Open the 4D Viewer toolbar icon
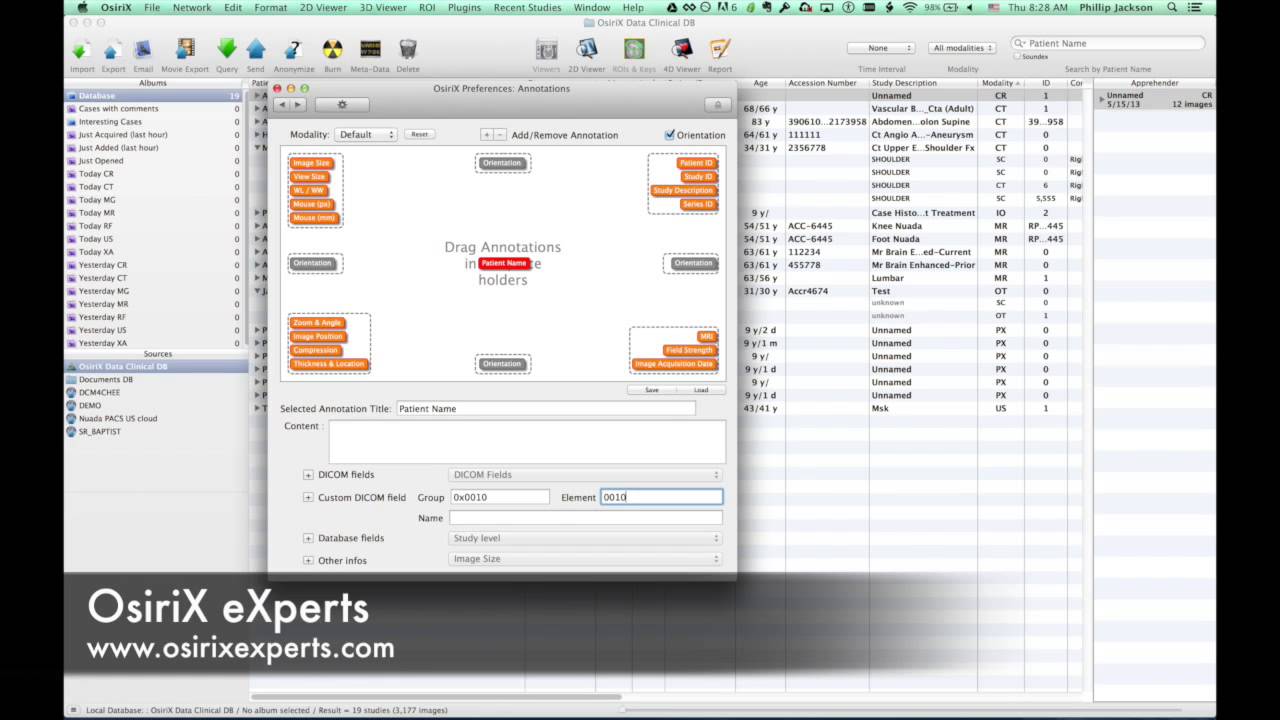 [x=682, y=50]
